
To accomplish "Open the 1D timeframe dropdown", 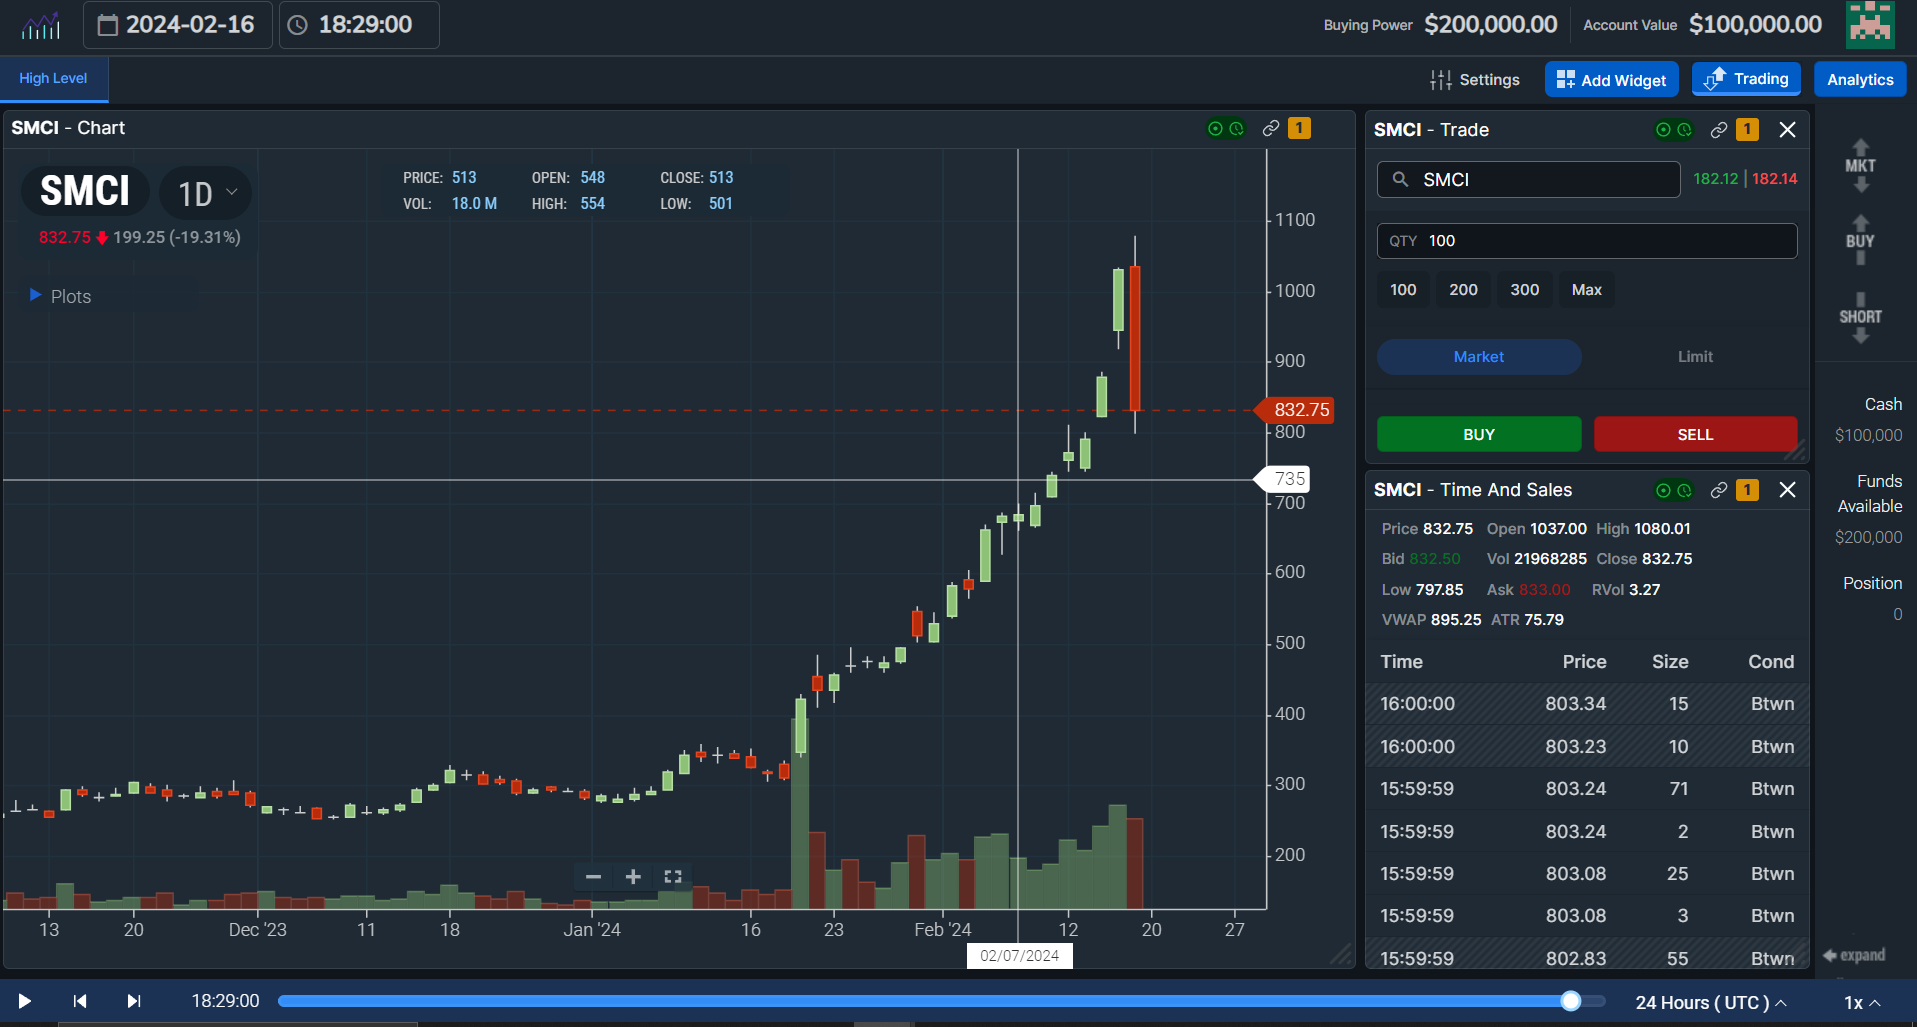I will coord(205,192).
